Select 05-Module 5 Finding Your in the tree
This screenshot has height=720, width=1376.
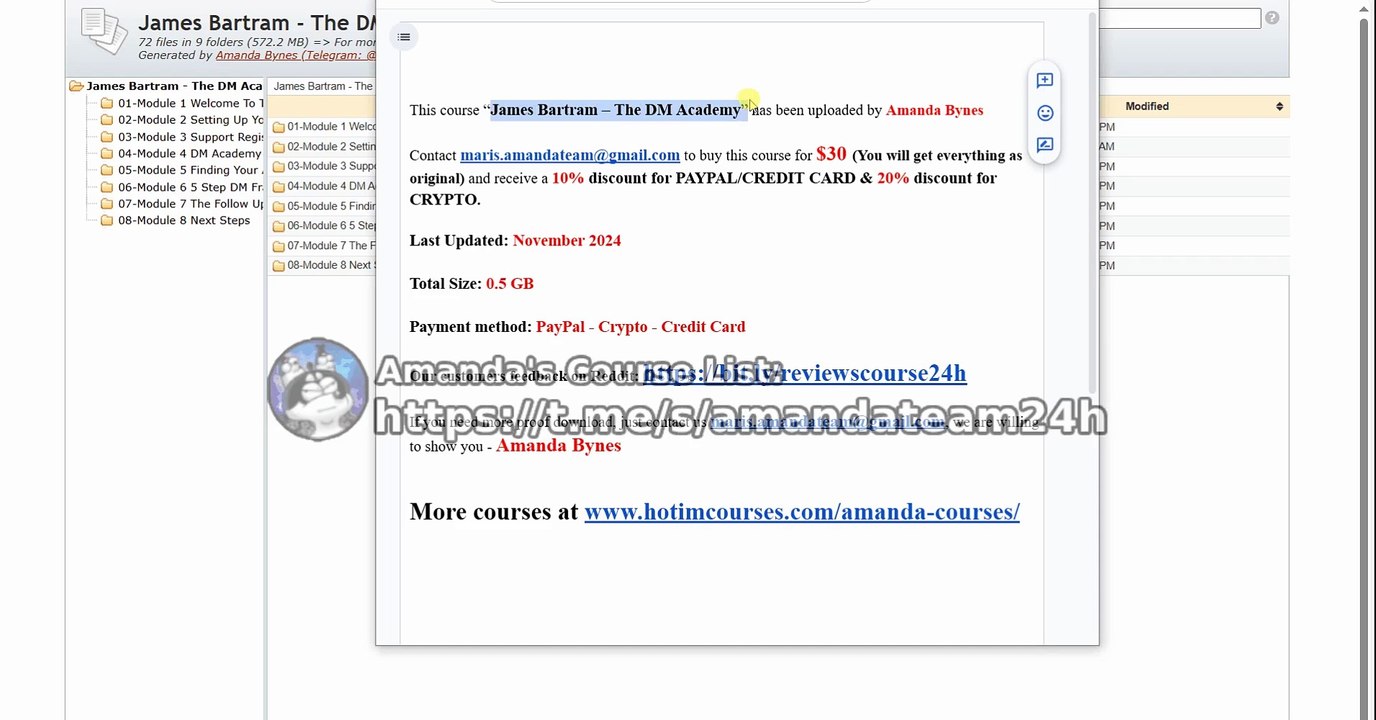[191, 170]
